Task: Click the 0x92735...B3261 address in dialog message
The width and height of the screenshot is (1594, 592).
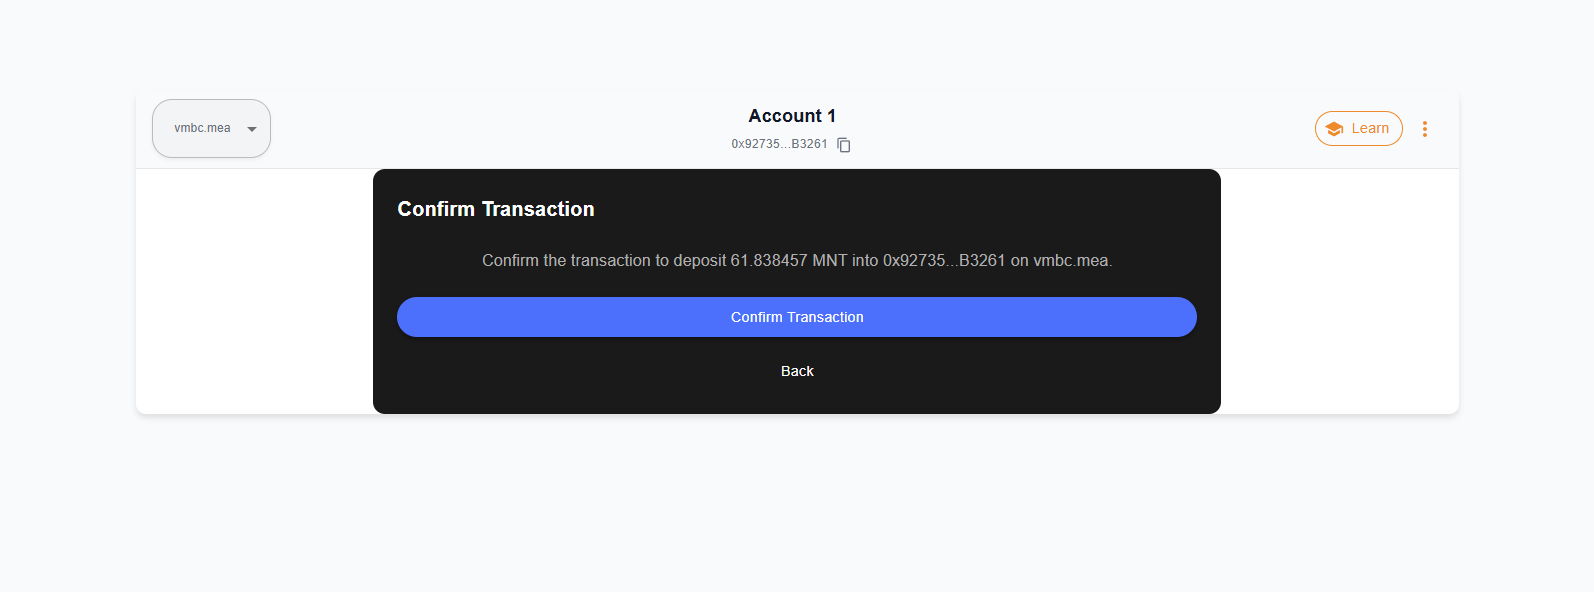Action: (x=943, y=261)
